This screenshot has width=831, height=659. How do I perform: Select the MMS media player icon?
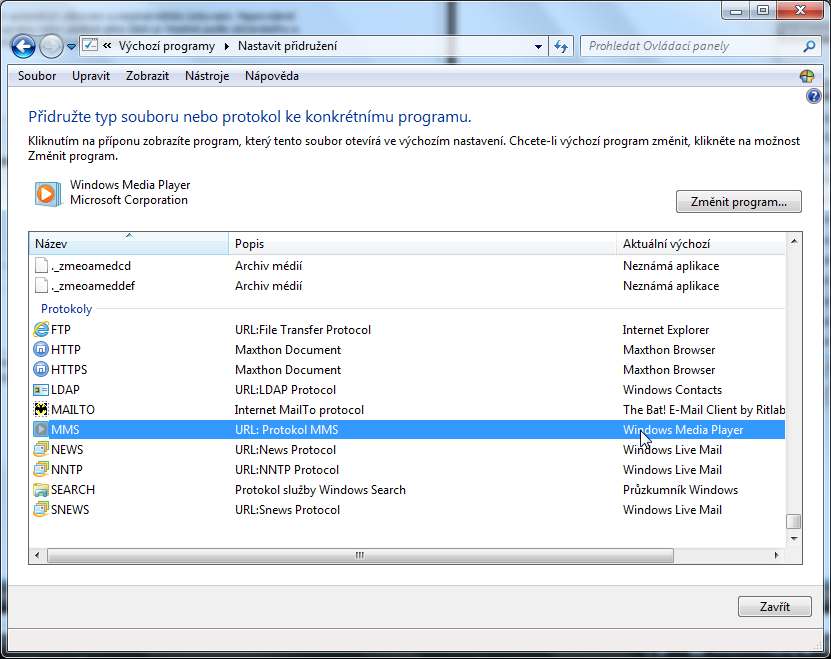point(41,429)
